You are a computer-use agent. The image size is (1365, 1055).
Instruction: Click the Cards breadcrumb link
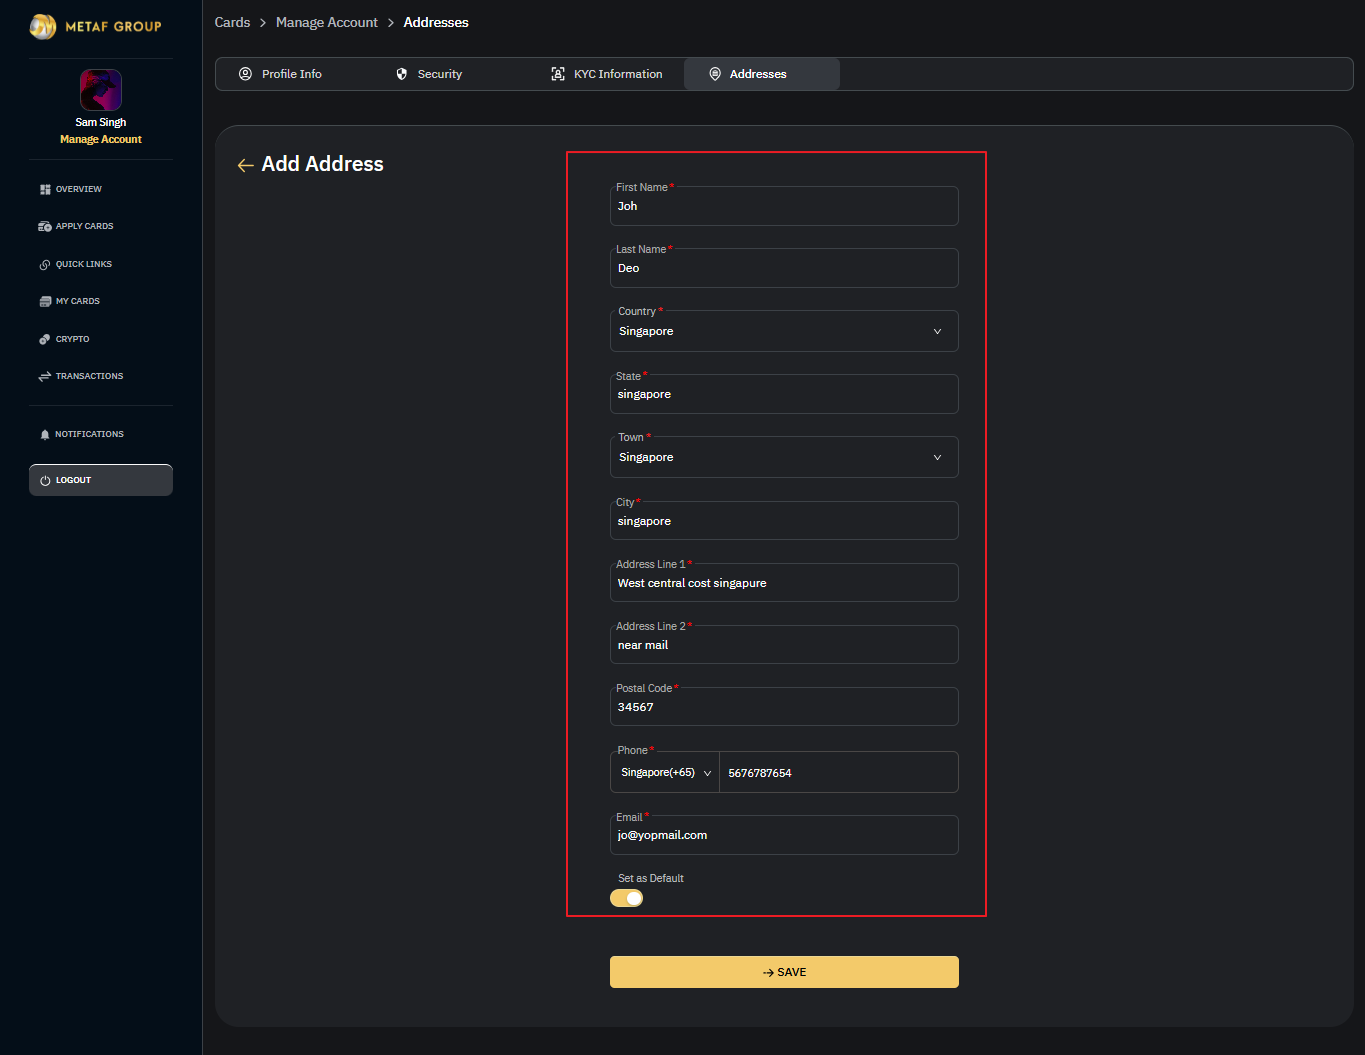[232, 22]
